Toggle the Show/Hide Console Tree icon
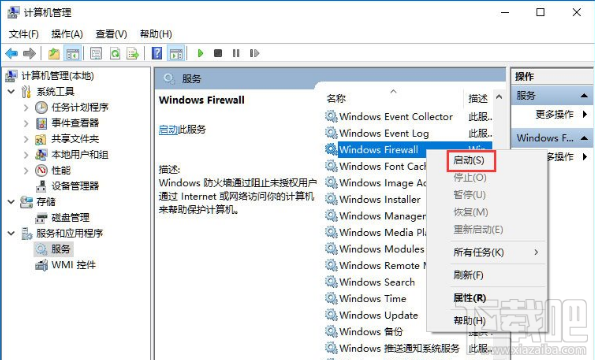The height and width of the screenshot is (360, 595). click(x=72, y=53)
